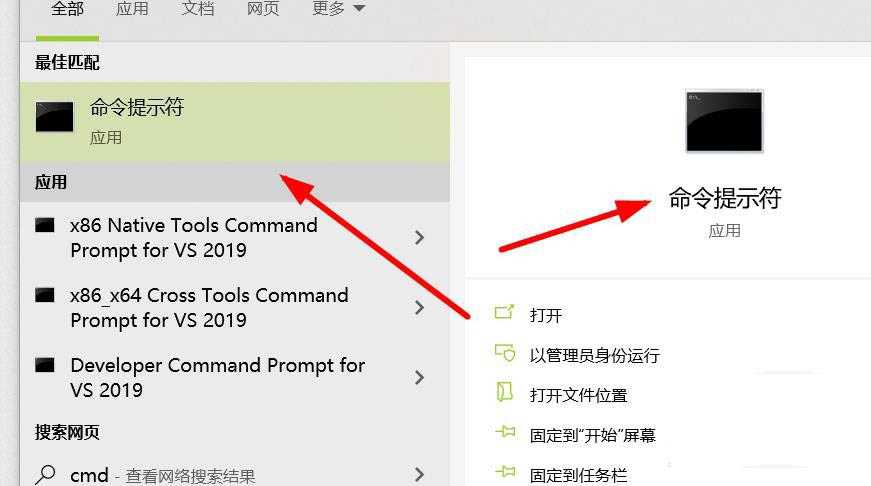Open the 更多 dropdown filter
Screen dimensions: 871x486
click(x=338, y=8)
